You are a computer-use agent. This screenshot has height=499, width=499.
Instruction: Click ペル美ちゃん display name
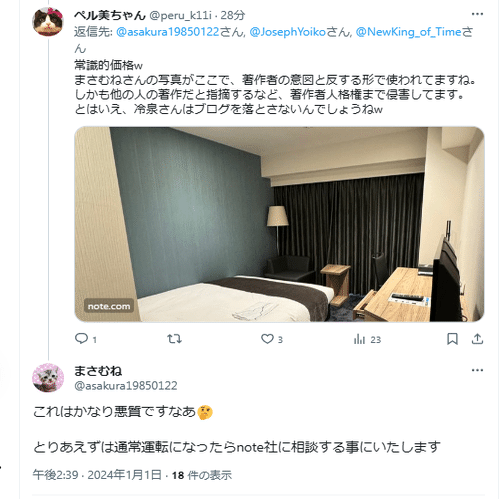pyautogui.click(x=110, y=15)
